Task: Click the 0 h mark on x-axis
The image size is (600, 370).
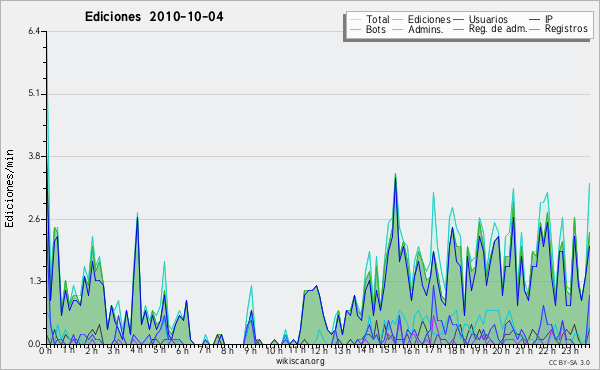Action: [x=46, y=350]
